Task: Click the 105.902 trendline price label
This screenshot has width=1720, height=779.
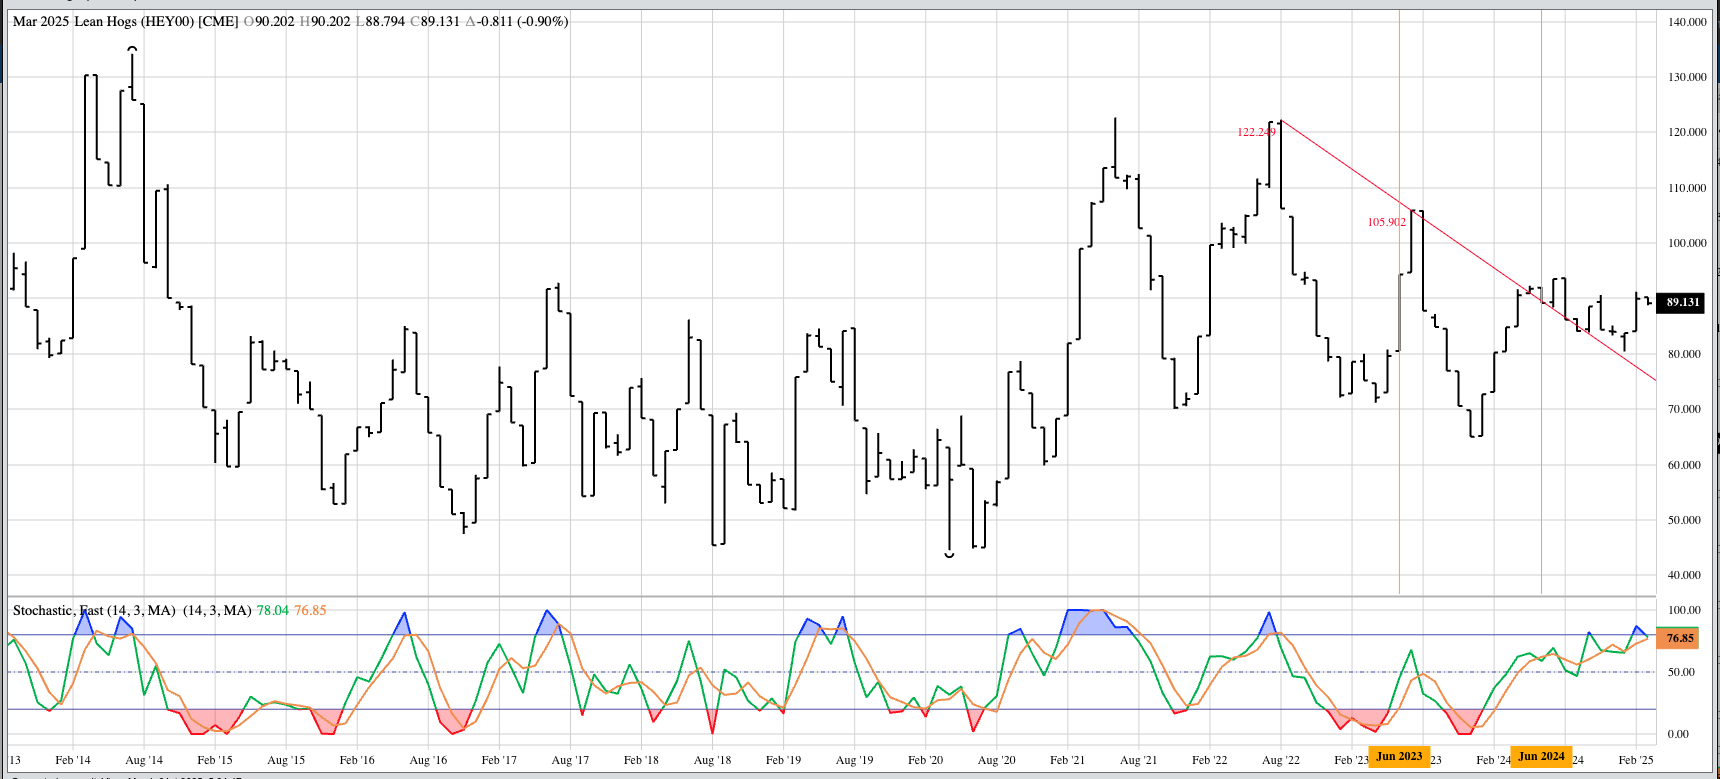Action: tap(1386, 222)
